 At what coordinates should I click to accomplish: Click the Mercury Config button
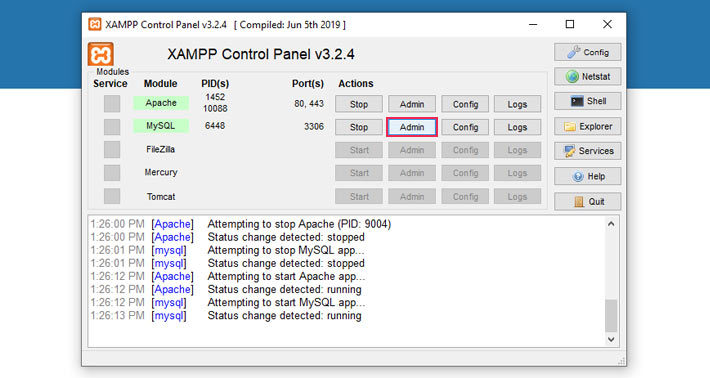(465, 173)
